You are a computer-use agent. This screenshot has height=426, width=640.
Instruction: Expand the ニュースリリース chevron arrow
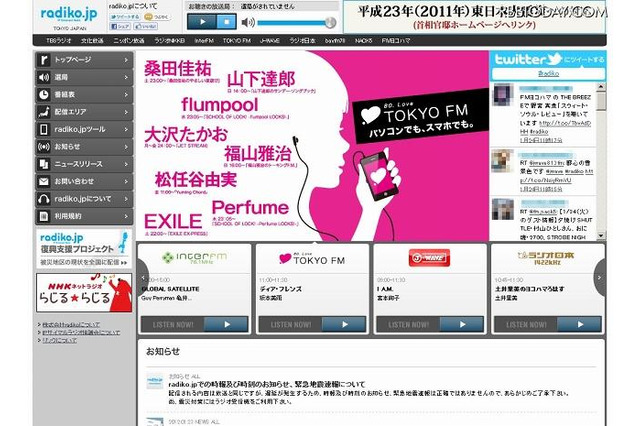click(126, 164)
